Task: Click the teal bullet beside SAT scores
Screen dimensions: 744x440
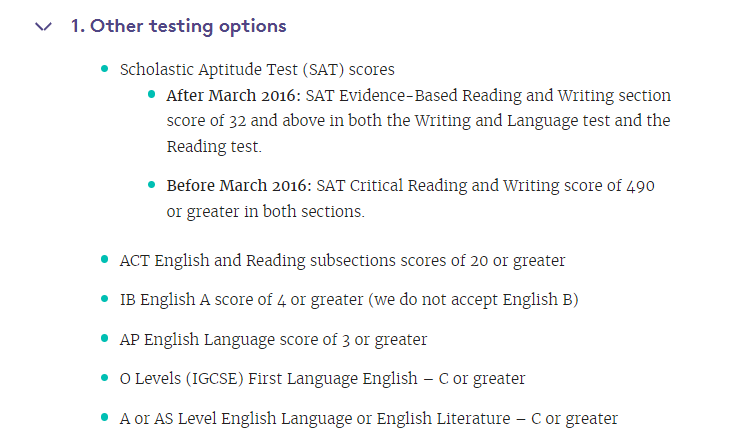Action: click(x=105, y=69)
